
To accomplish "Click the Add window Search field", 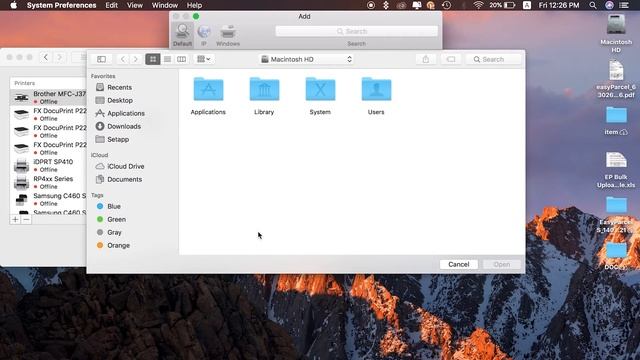I will (x=356, y=31).
